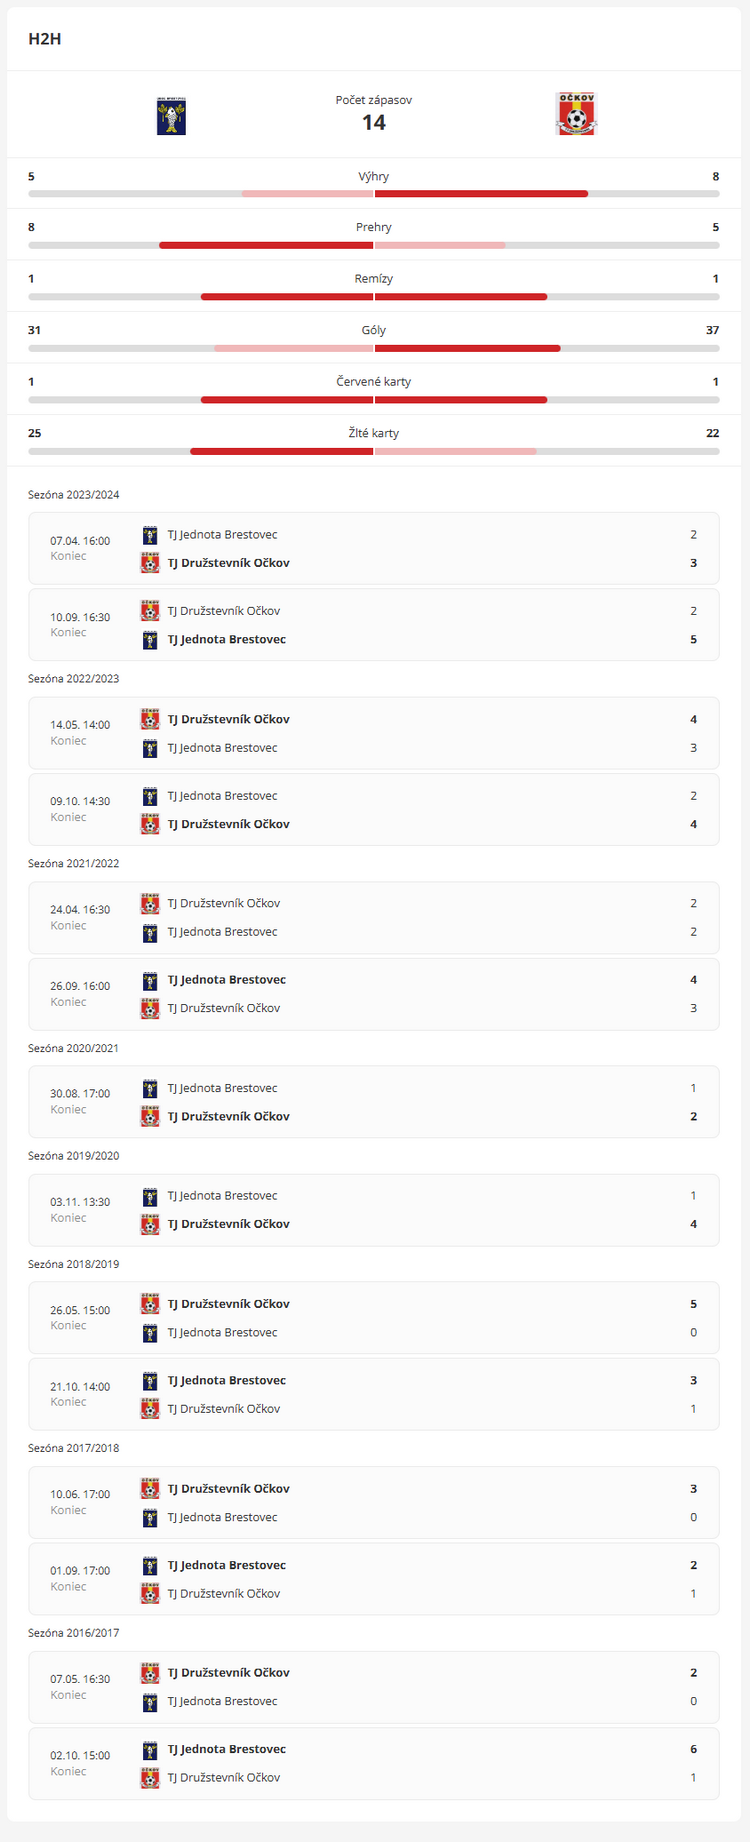This screenshot has width=750, height=1842.
Task: Open TJ Jednota Brestovec in the 21.10. 14:00 match
Action: tap(226, 1380)
